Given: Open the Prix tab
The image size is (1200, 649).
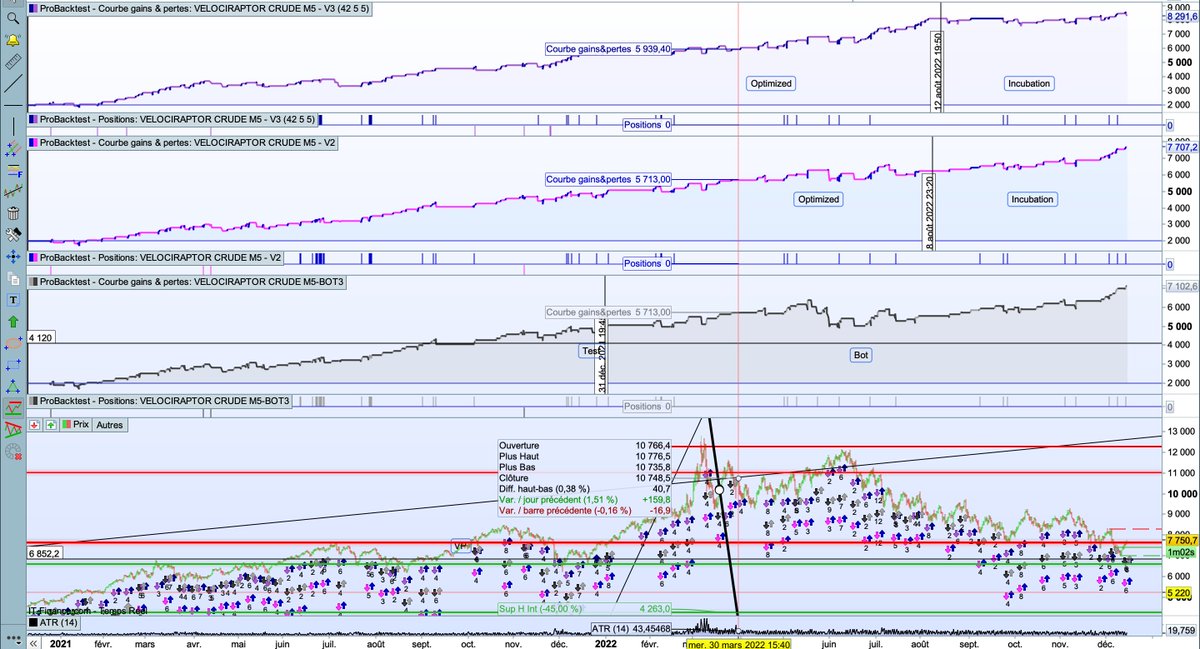Looking at the screenshot, I should coord(75,424).
